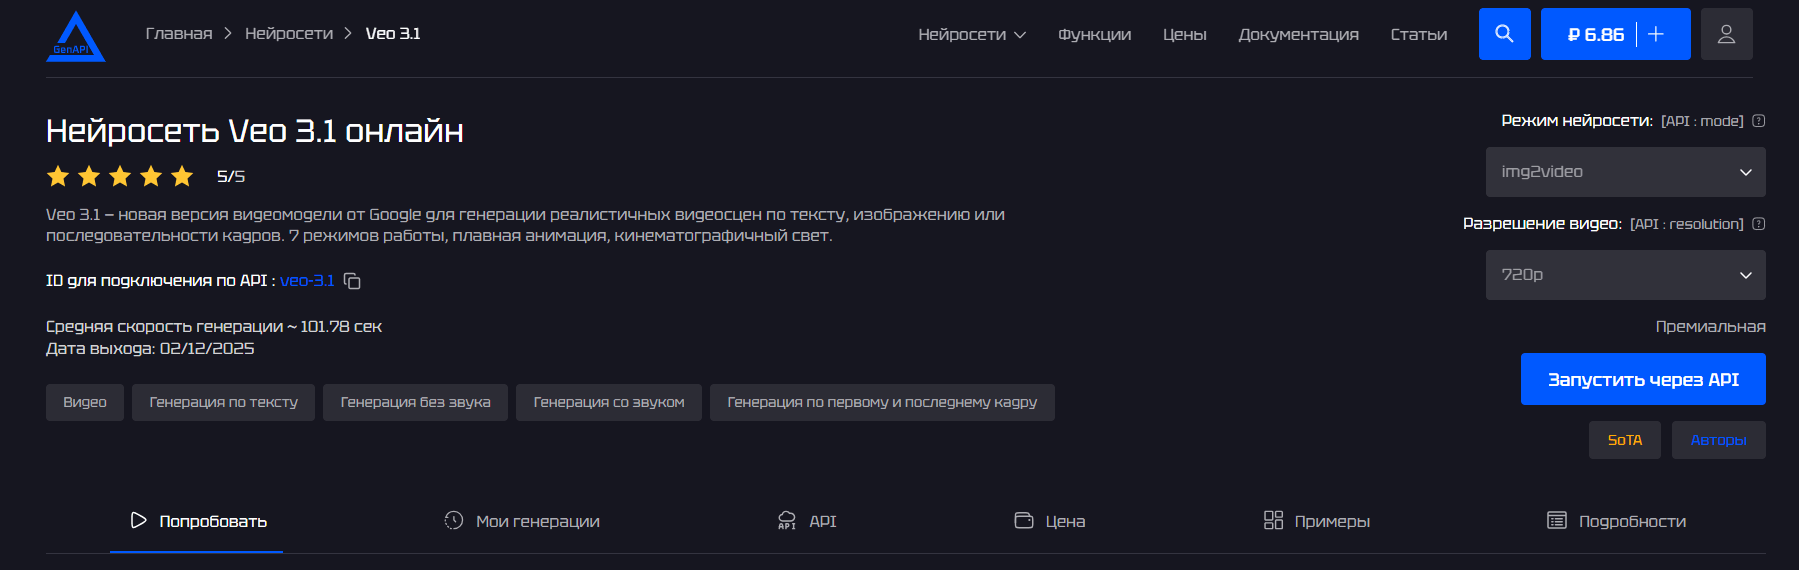Screen dimensions: 1799x570
Task: Go to Главная breadcrumb link
Action: click(x=179, y=34)
